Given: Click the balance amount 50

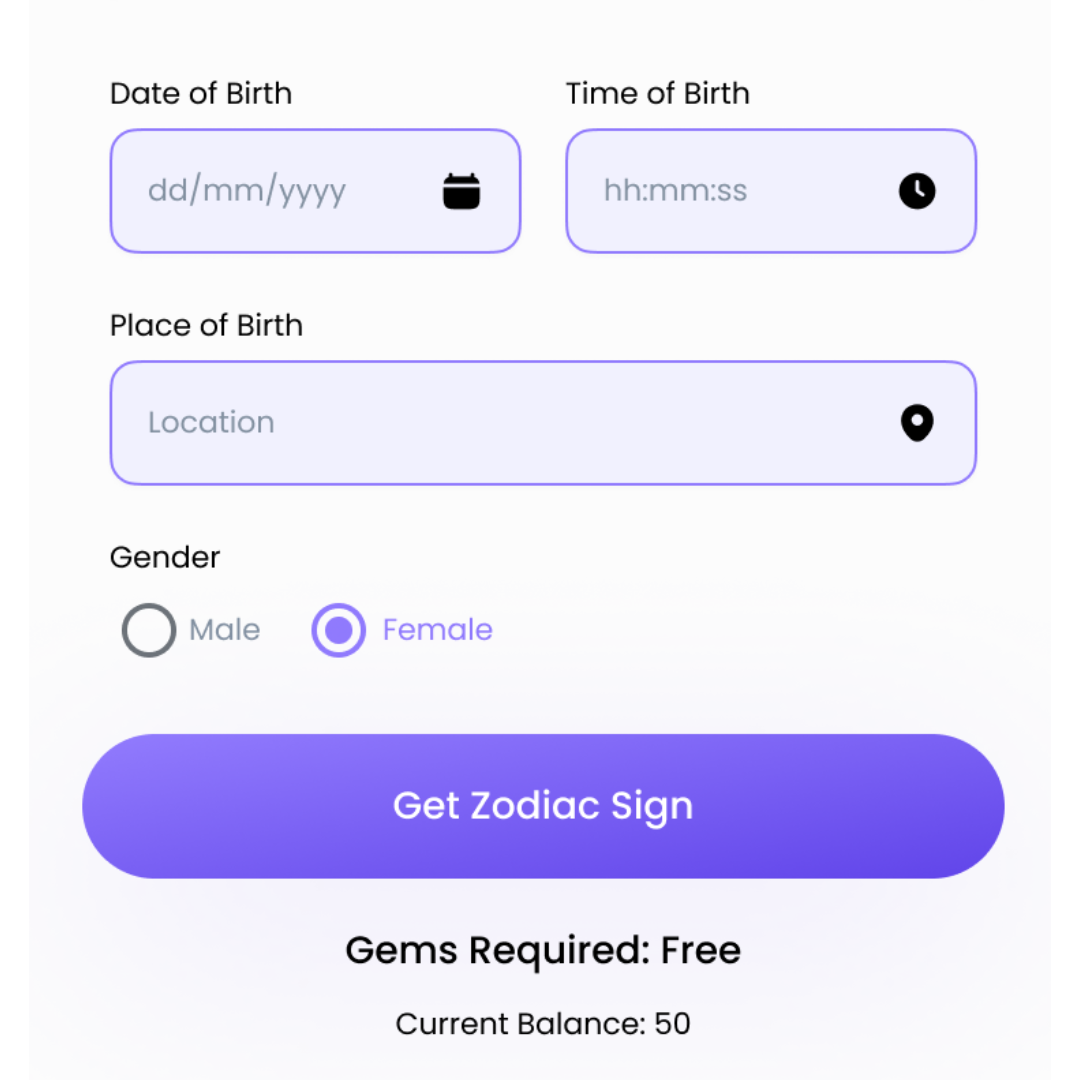Looking at the screenshot, I should pyautogui.click(x=673, y=1024).
